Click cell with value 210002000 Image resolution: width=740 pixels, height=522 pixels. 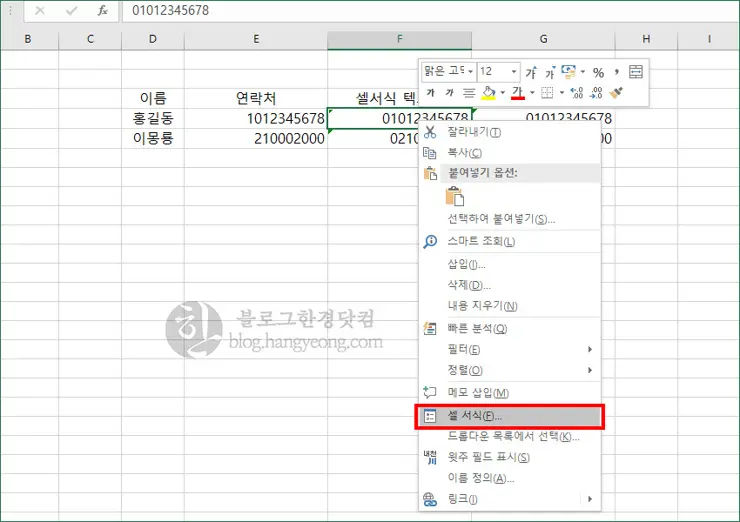[256, 138]
